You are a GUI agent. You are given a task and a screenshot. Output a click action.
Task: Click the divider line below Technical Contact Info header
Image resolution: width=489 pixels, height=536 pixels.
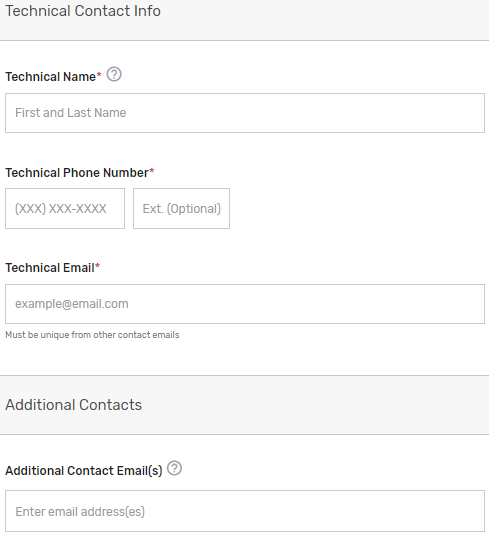pos(244,40)
